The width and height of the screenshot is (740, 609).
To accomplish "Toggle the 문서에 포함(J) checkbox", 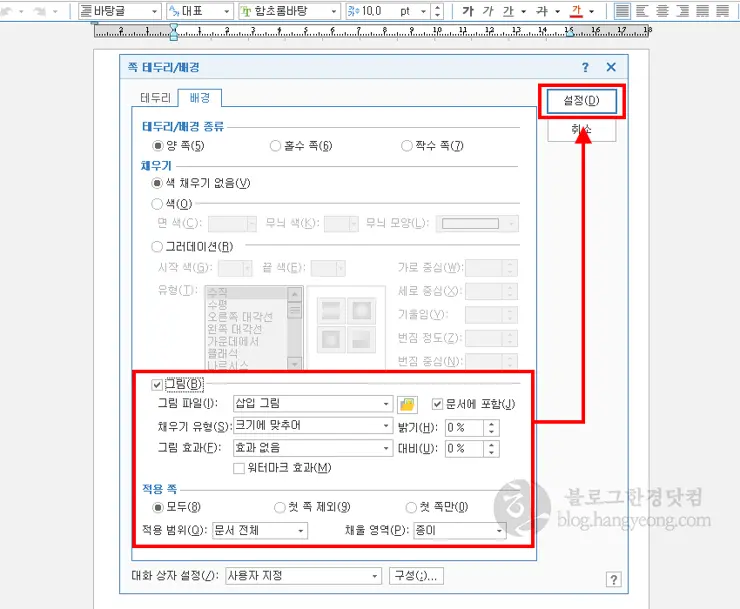I will pyautogui.click(x=437, y=404).
